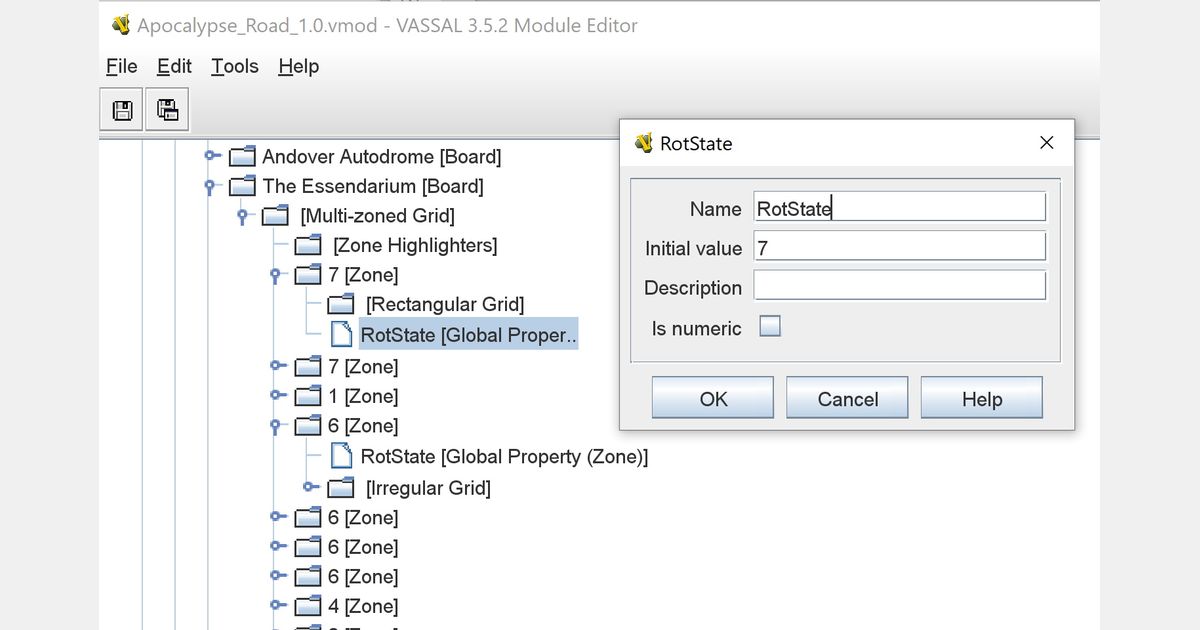This screenshot has width=1200, height=630.
Task: Click the VASSAL icon in the RotState dialog
Action: pyautogui.click(x=641, y=143)
